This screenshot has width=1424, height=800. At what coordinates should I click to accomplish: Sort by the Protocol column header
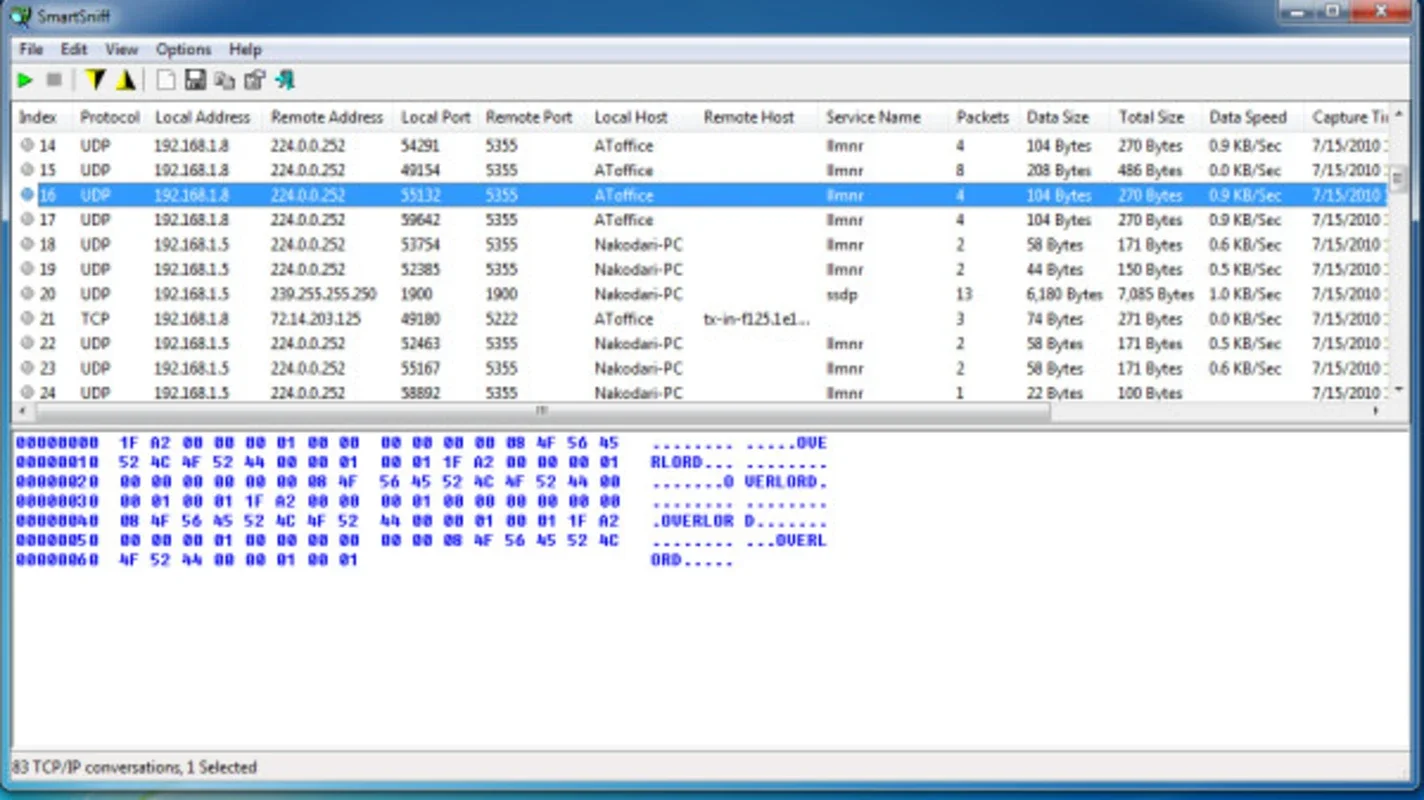click(x=110, y=117)
